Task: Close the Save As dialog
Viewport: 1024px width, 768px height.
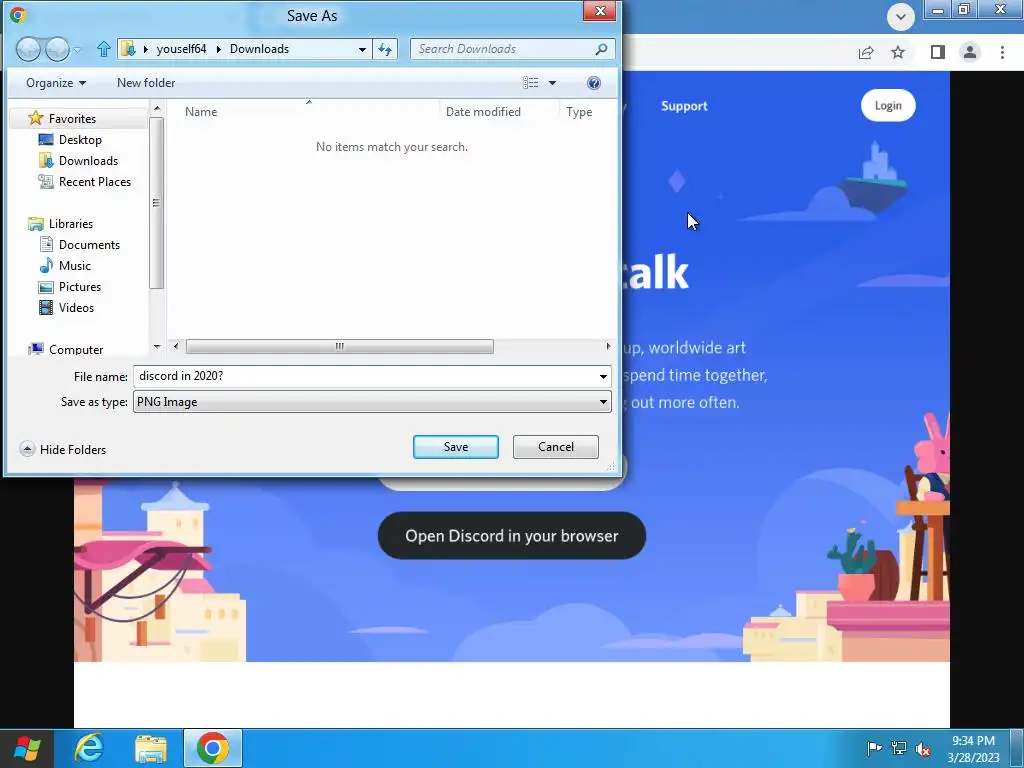Action: point(599,11)
